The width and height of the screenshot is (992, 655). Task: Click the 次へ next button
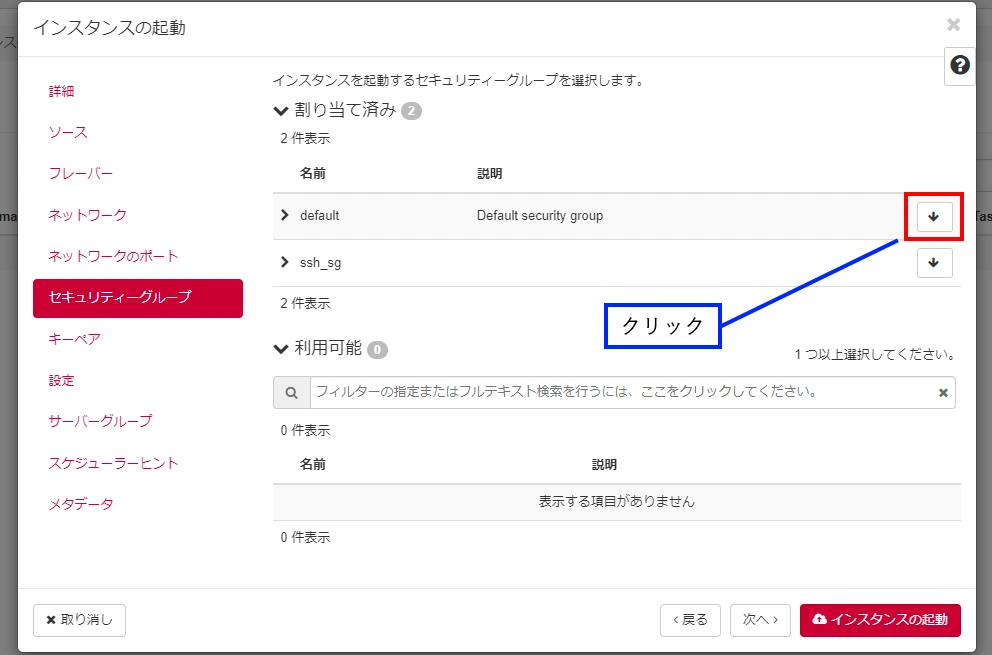point(760,620)
